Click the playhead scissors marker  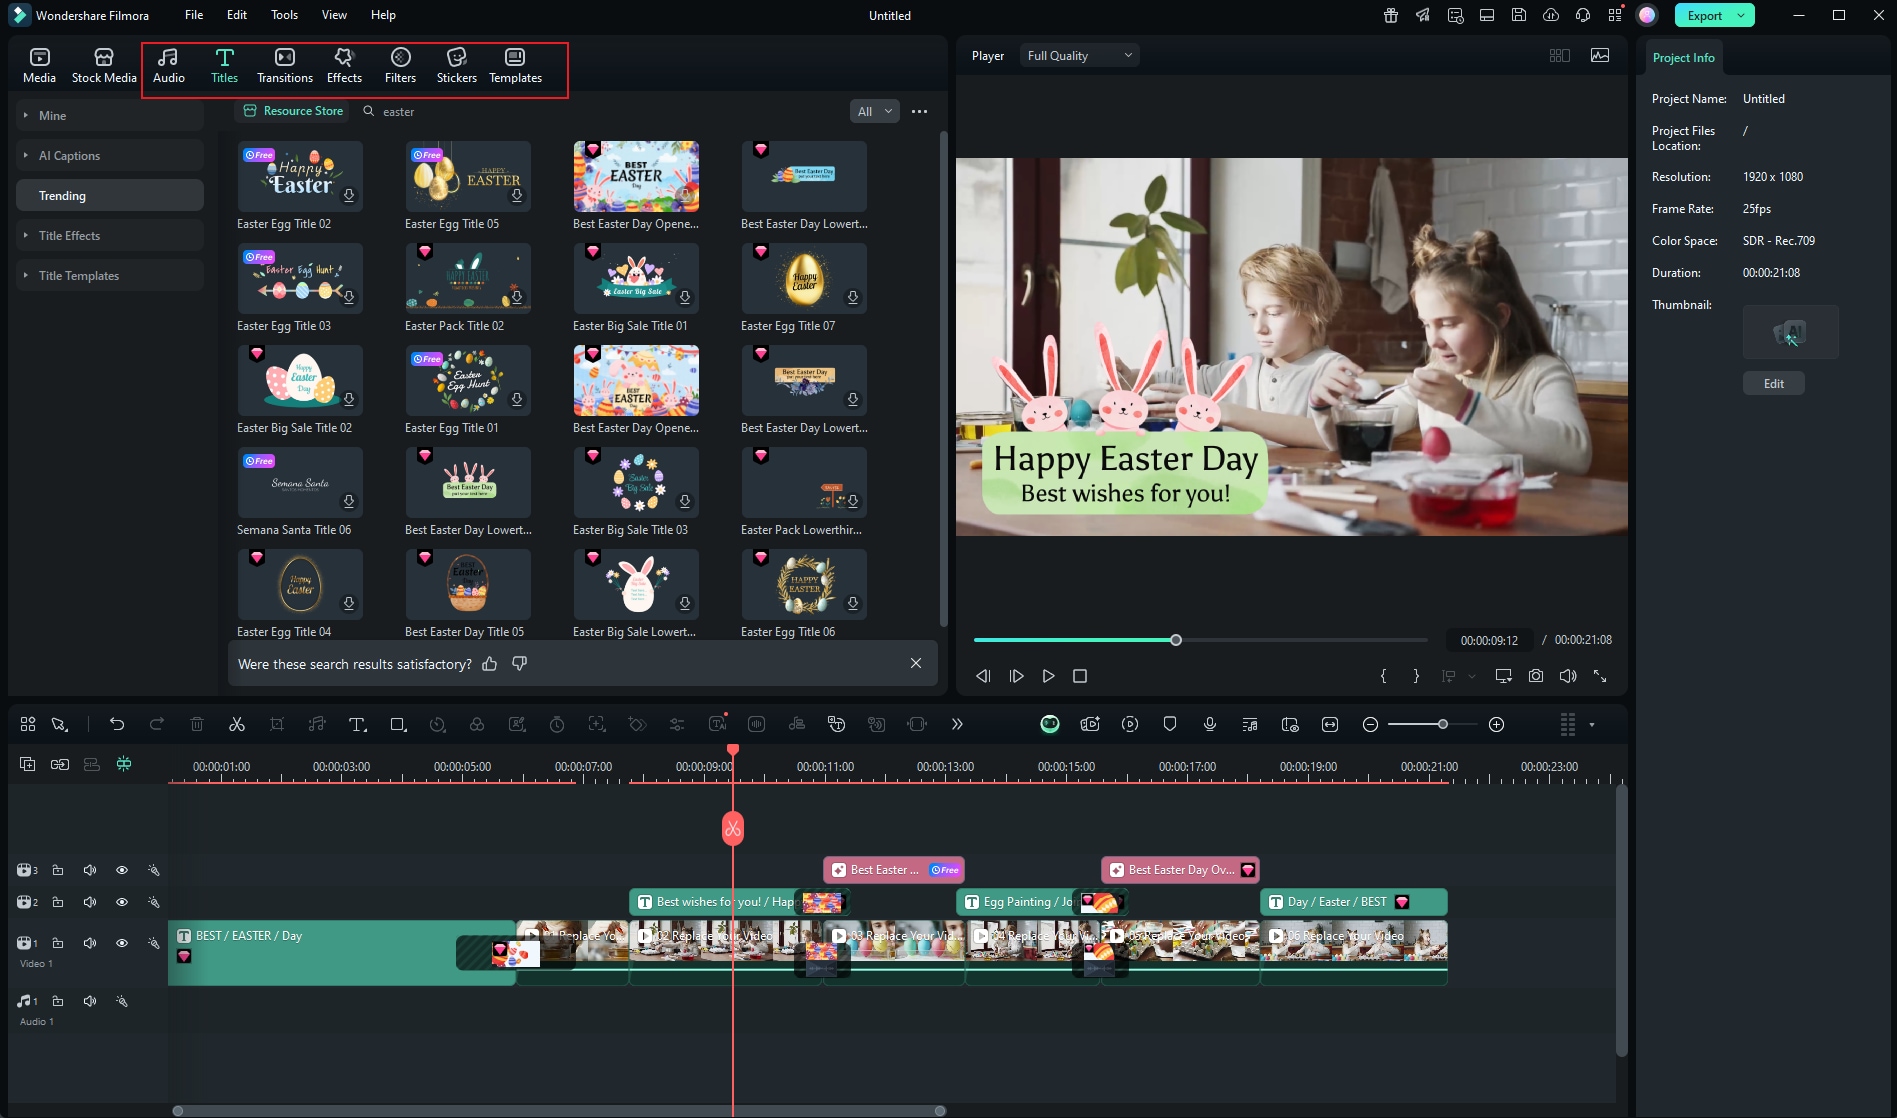coord(733,828)
